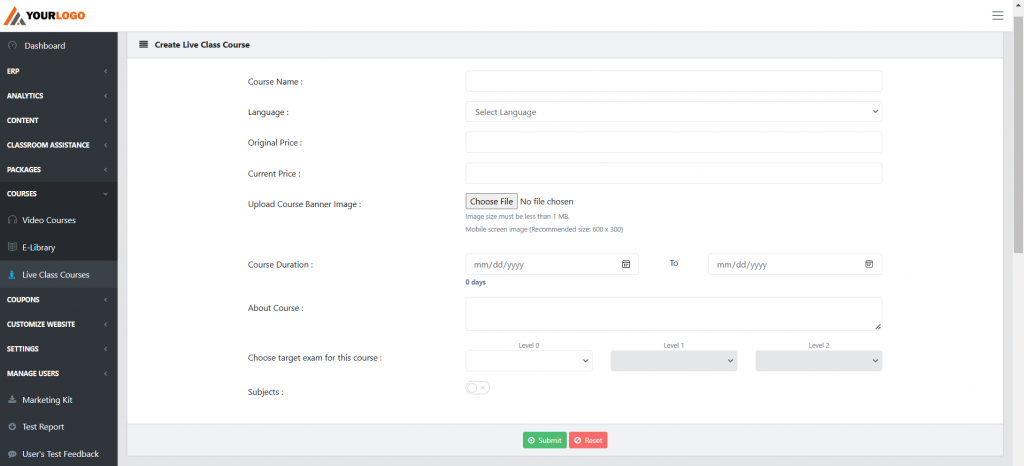Image resolution: width=1024 pixels, height=466 pixels.
Task: Click the Choose File button
Action: pos(492,202)
